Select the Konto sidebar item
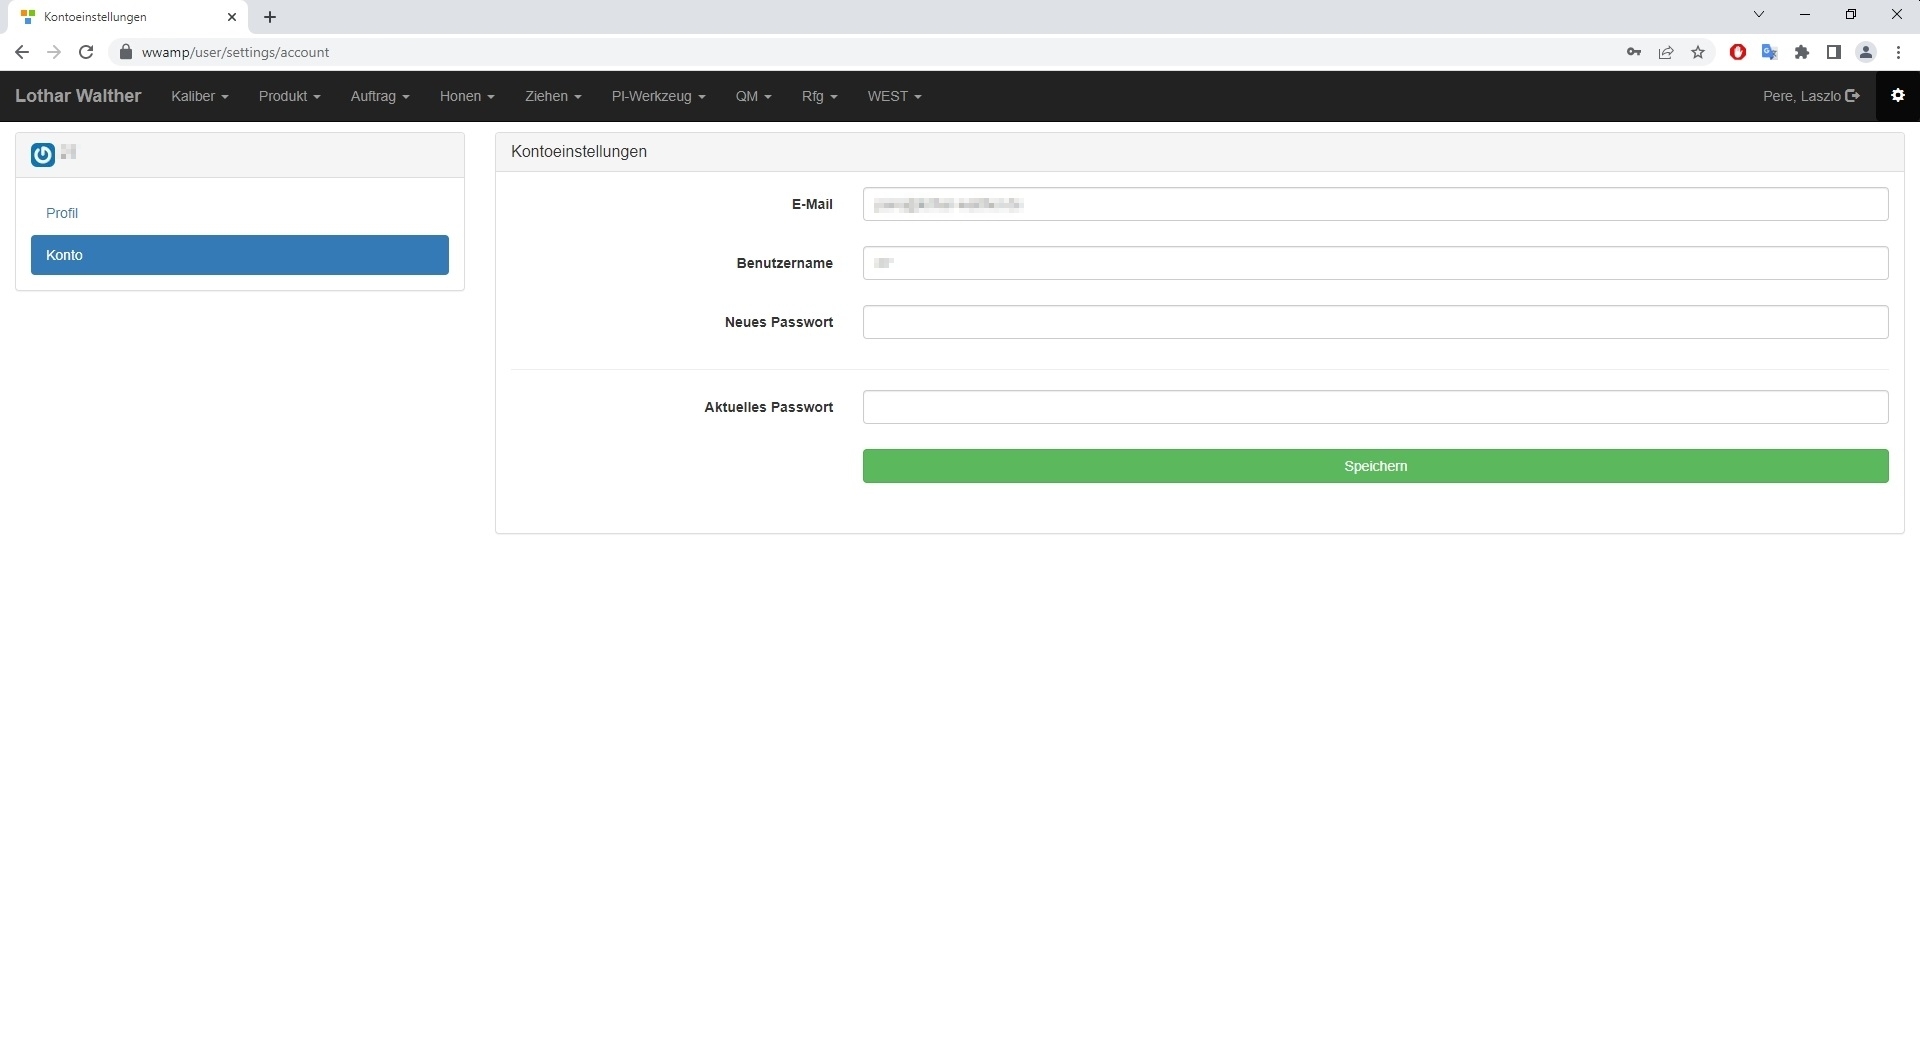The image size is (1920, 1040). tap(240, 255)
